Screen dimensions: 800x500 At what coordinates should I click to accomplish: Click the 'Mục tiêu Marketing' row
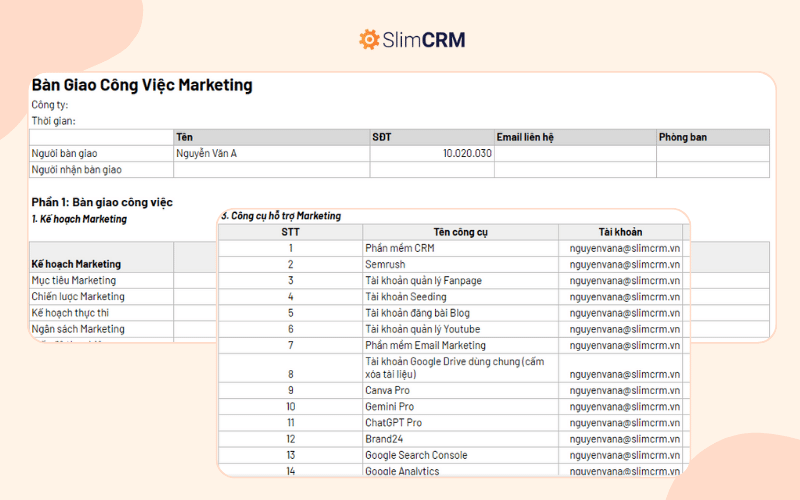73,281
